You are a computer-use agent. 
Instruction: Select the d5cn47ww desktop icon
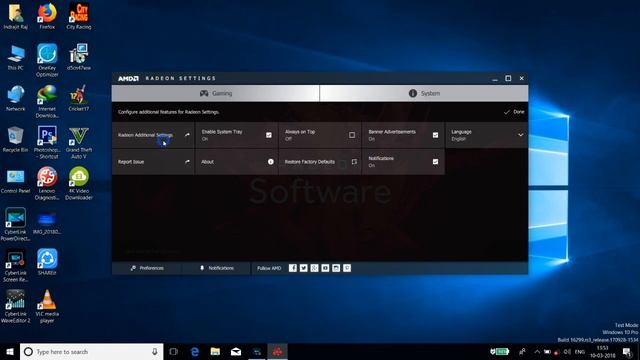click(79, 58)
